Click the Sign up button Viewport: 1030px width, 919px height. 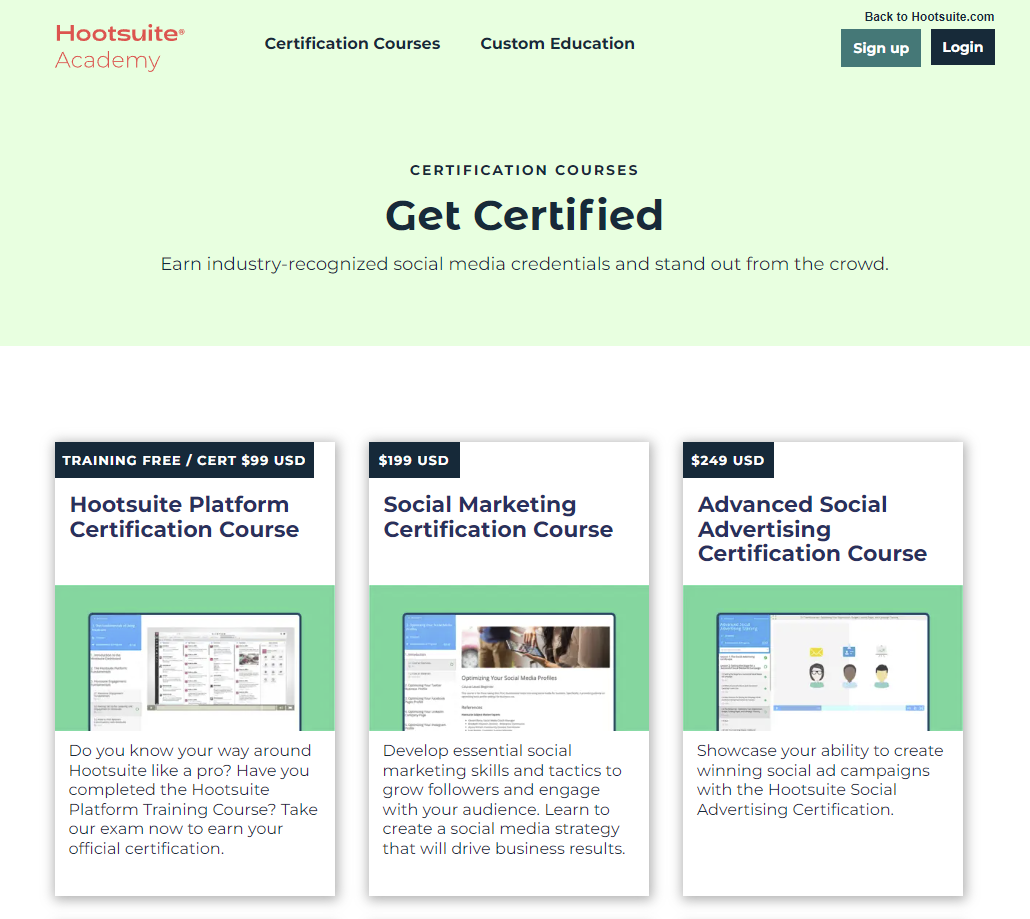point(880,48)
